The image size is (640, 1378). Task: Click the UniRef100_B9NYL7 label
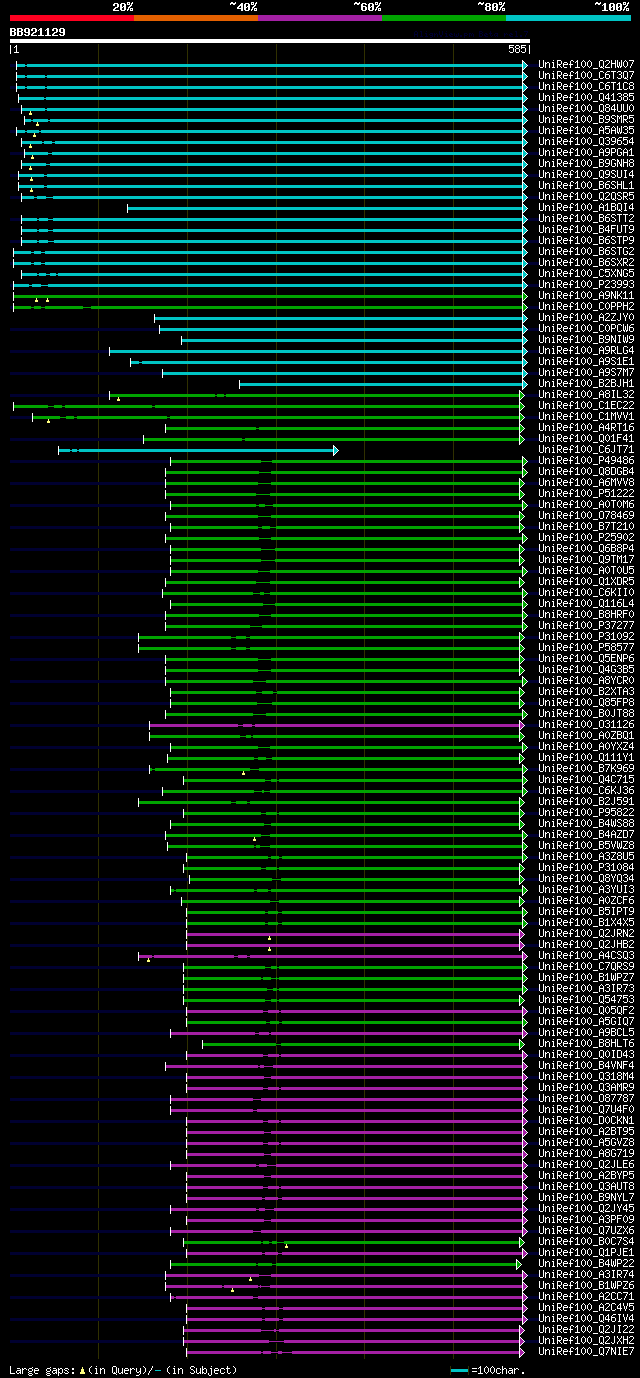click(x=586, y=1197)
